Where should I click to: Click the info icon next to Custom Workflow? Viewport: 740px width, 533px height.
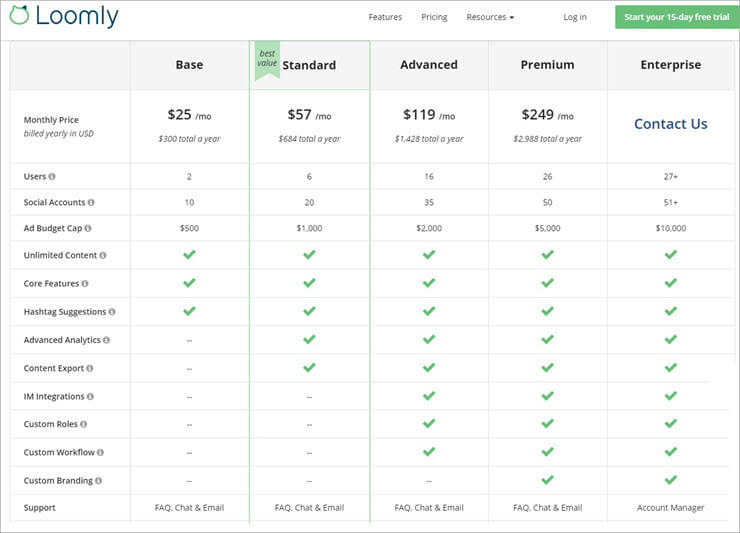(101, 452)
